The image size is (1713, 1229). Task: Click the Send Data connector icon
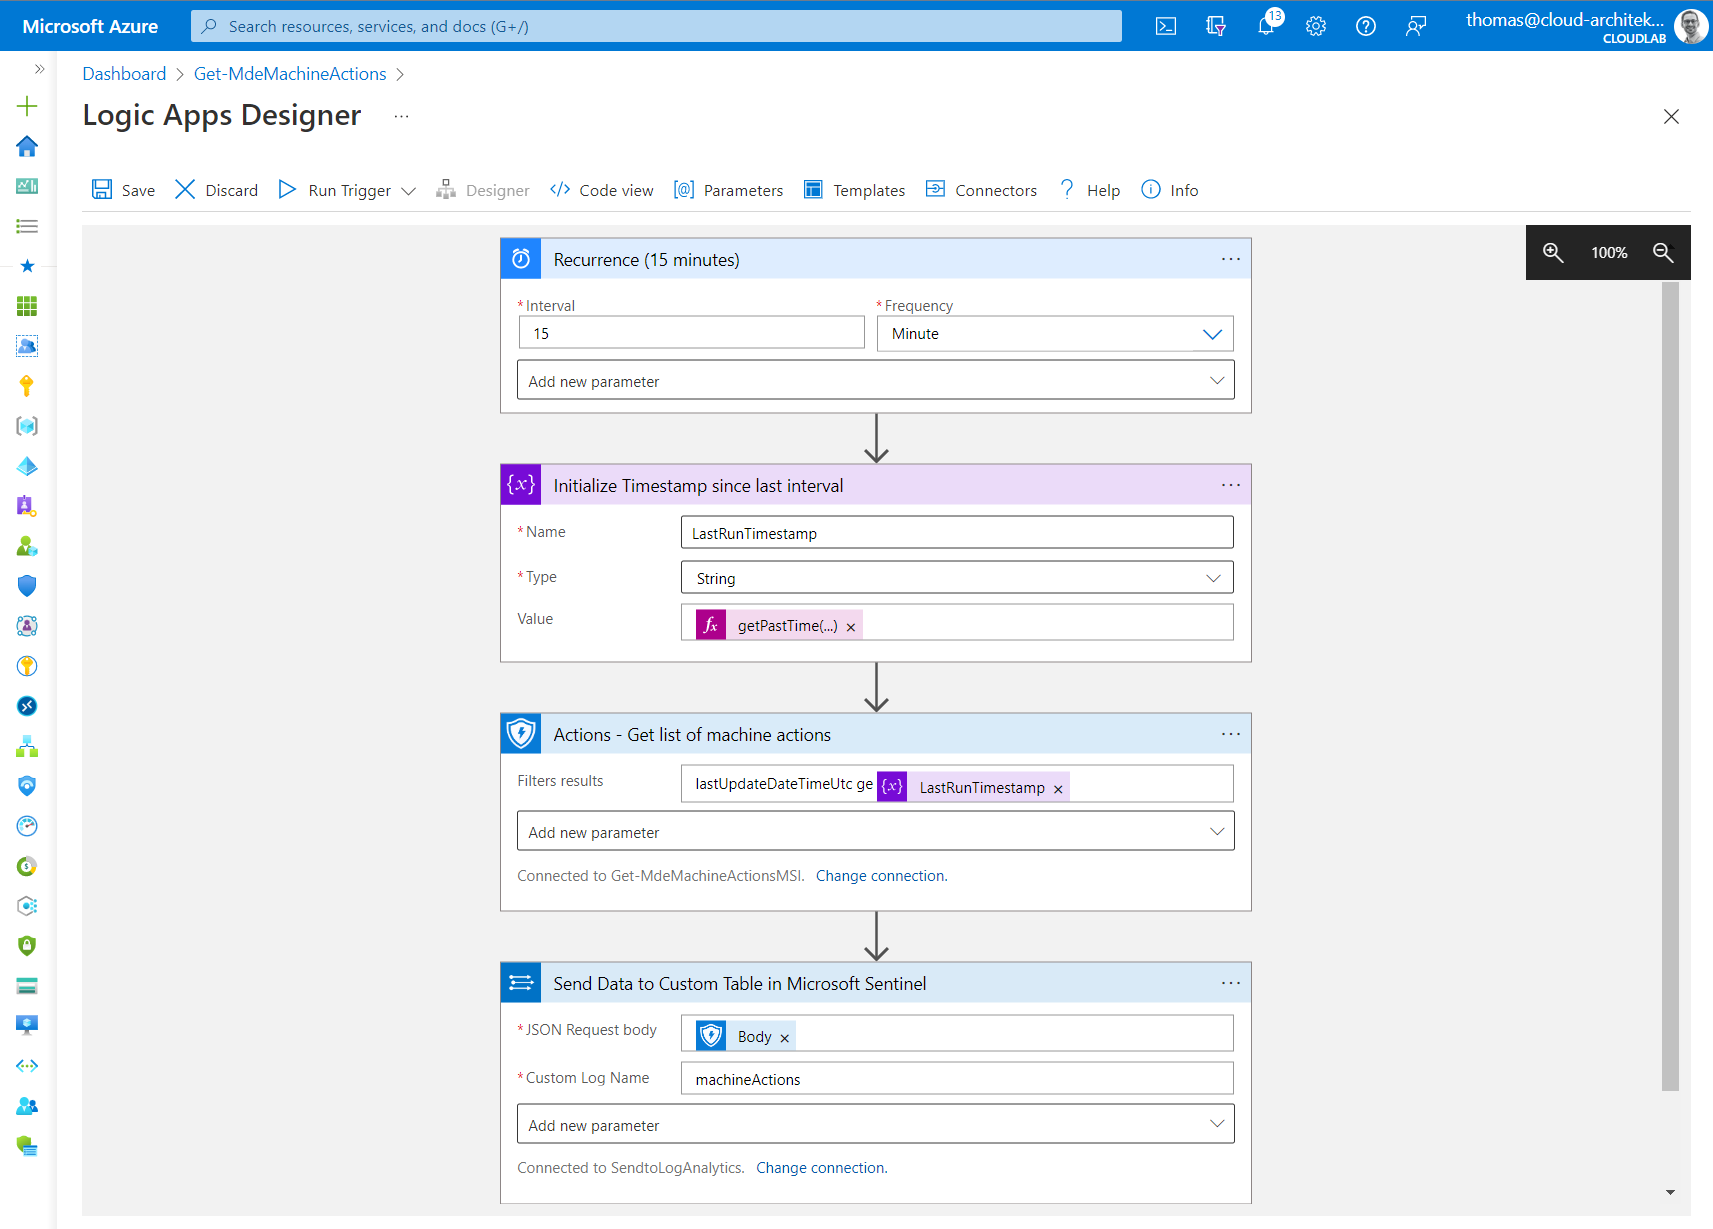(521, 983)
